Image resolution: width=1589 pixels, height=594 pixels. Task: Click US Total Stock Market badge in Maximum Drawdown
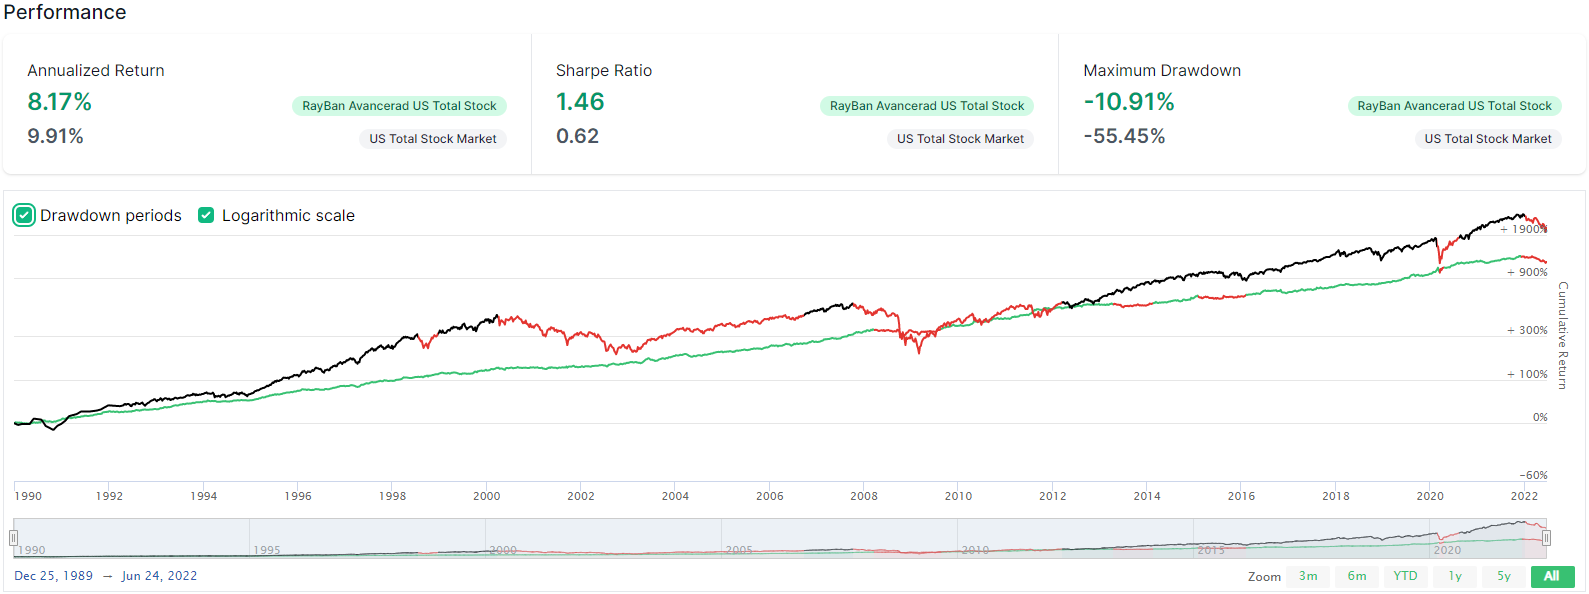point(1487,139)
